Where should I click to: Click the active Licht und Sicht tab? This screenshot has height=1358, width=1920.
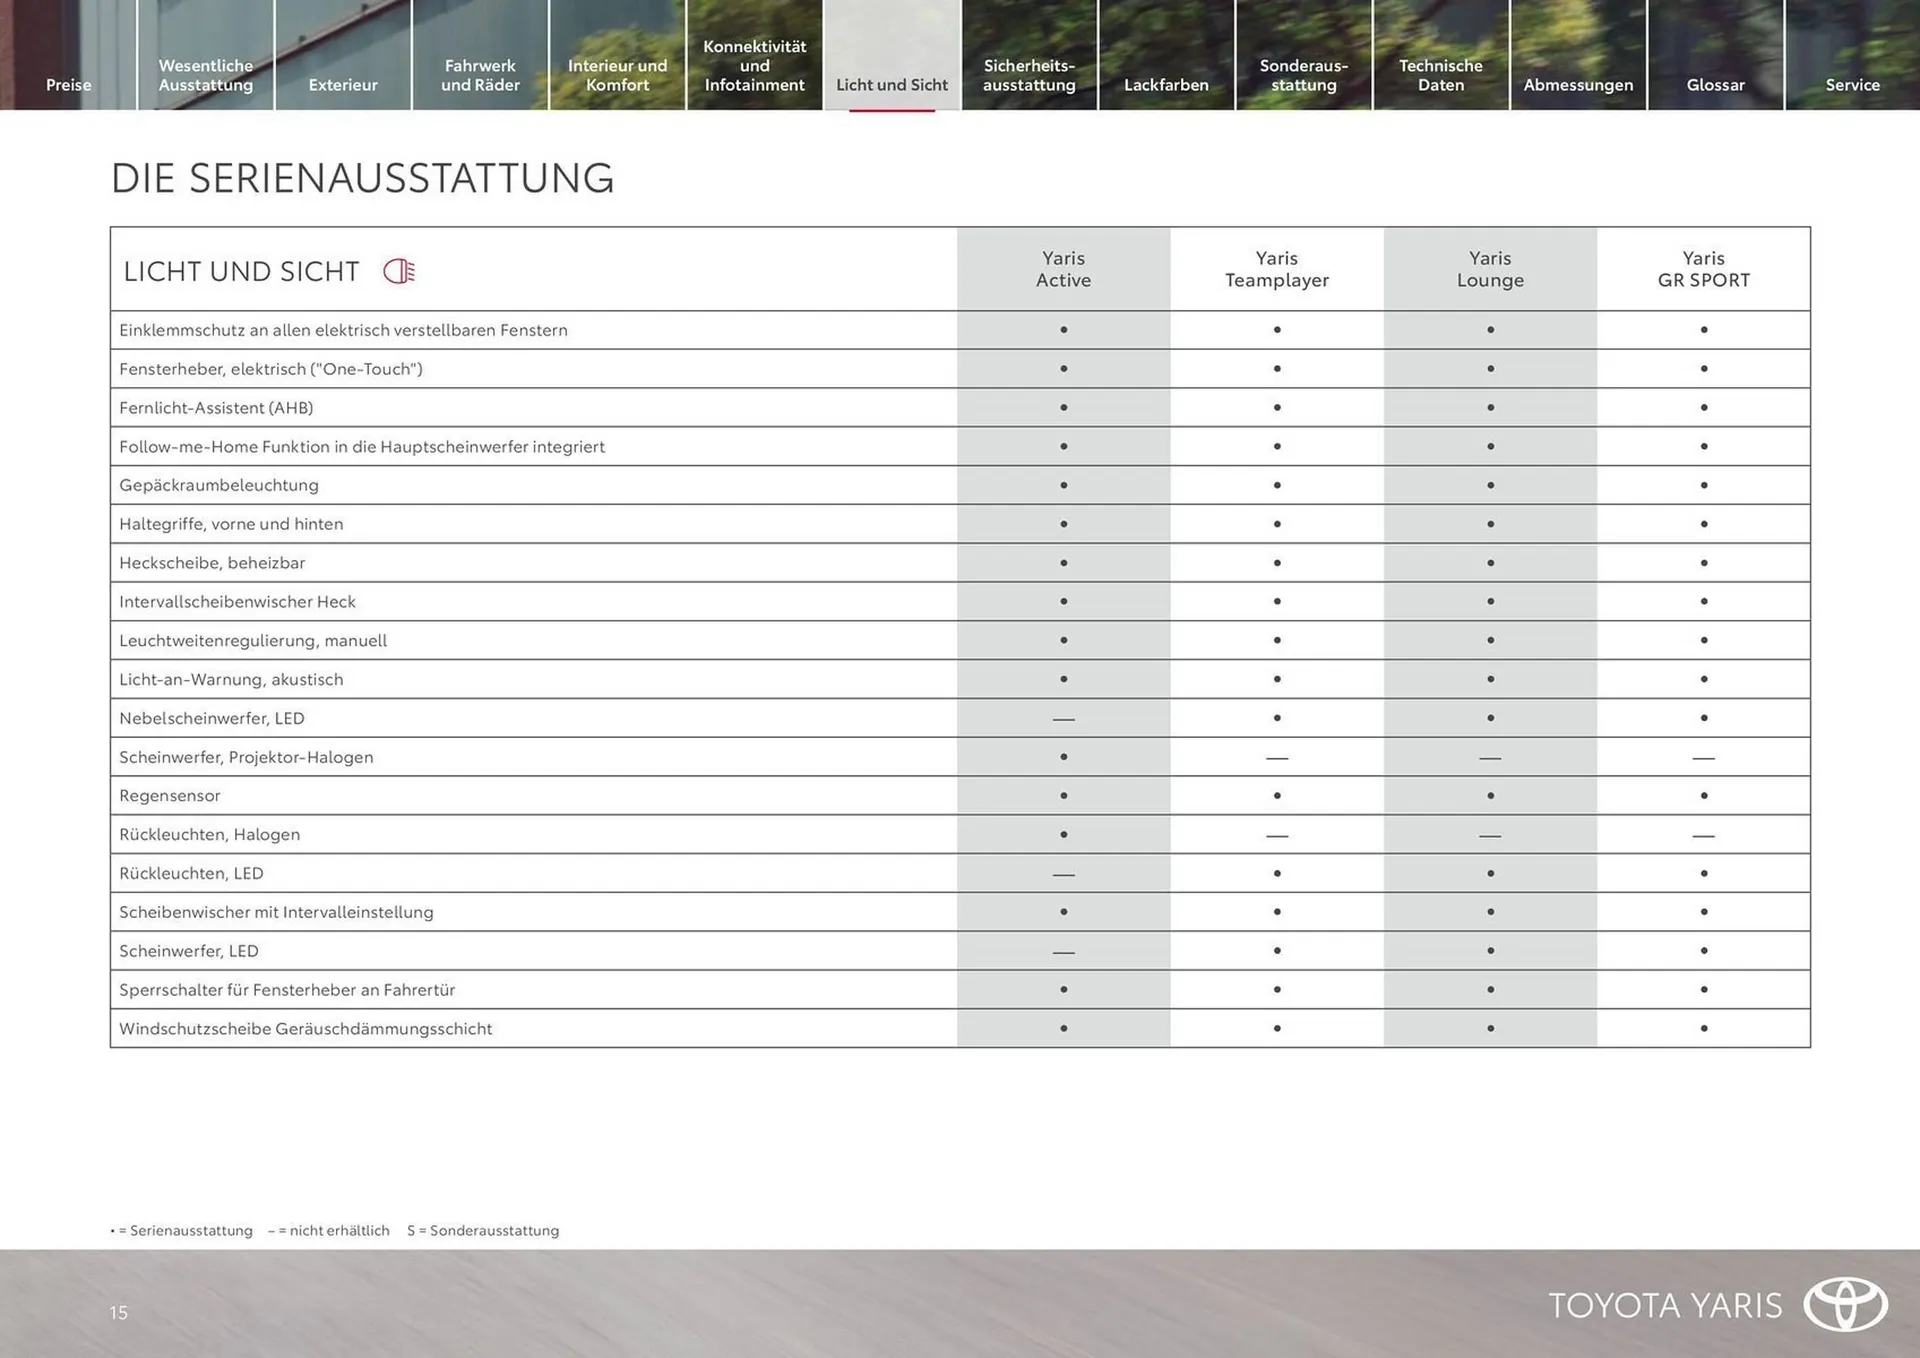[x=891, y=85]
